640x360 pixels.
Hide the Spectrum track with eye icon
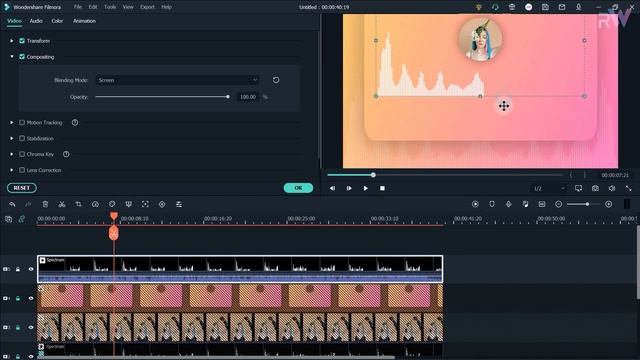(x=31, y=269)
